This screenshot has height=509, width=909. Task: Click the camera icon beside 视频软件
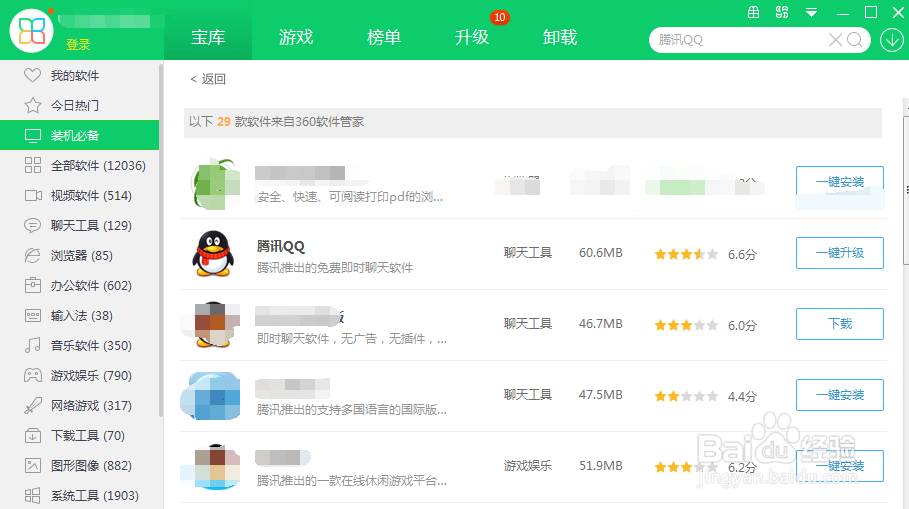click(x=33, y=195)
